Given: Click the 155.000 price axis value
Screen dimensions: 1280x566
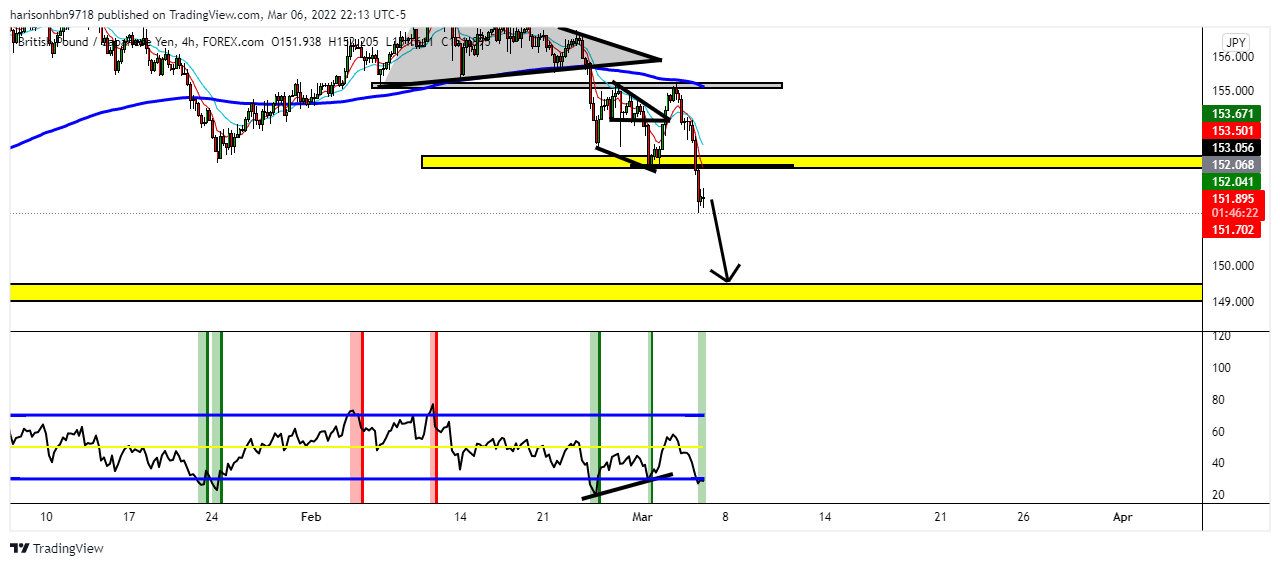Looking at the screenshot, I should pyautogui.click(x=1233, y=90).
